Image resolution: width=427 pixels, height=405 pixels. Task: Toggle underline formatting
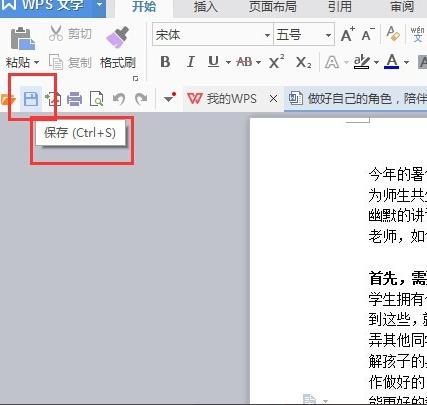click(x=213, y=62)
